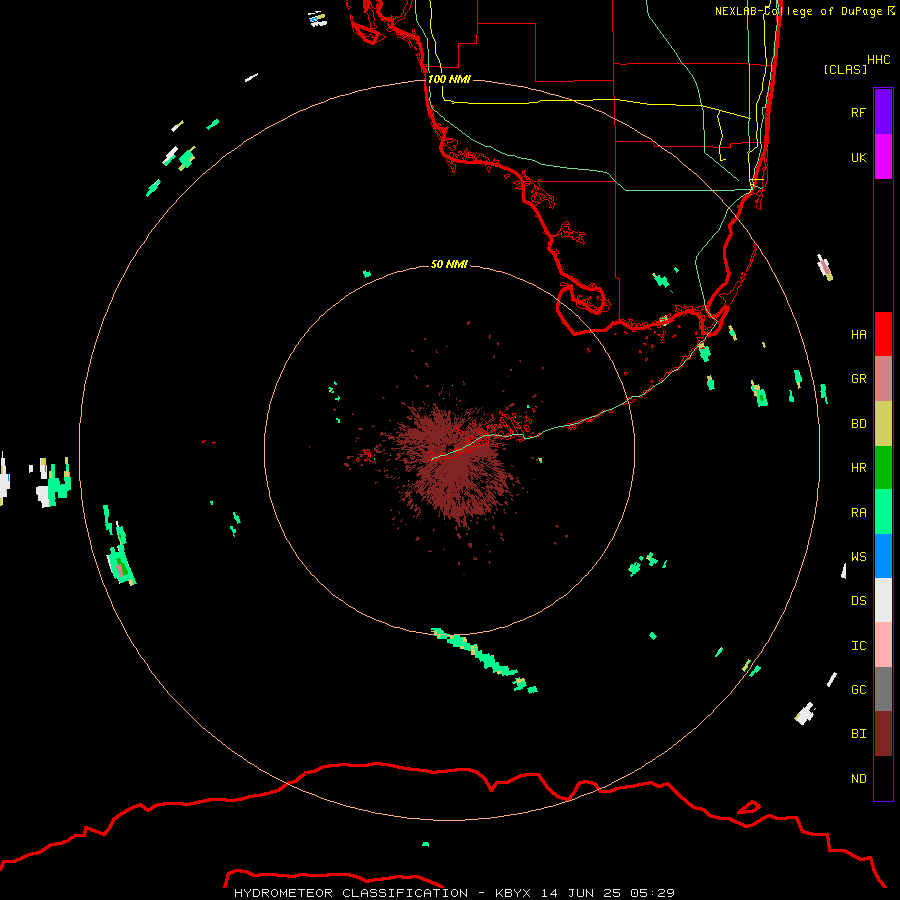Click the WS blue legend swatch

pos(883,556)
